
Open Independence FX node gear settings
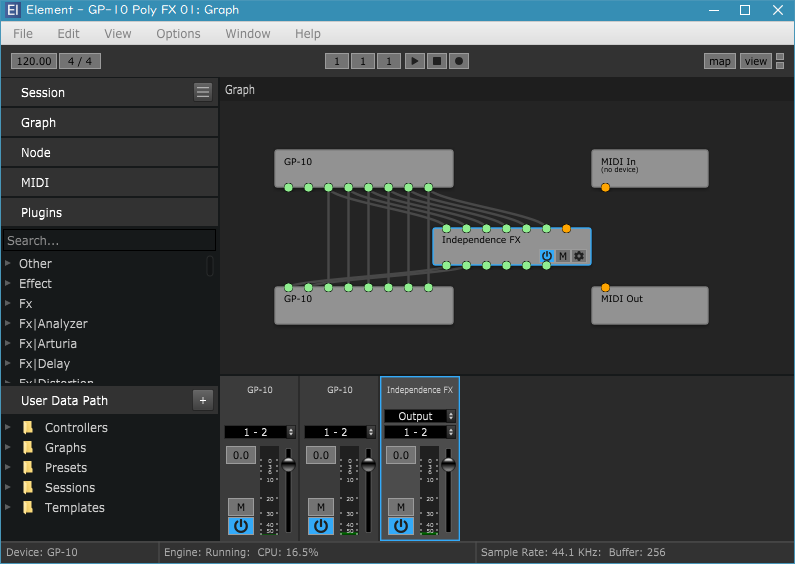(x=579, y=256)
